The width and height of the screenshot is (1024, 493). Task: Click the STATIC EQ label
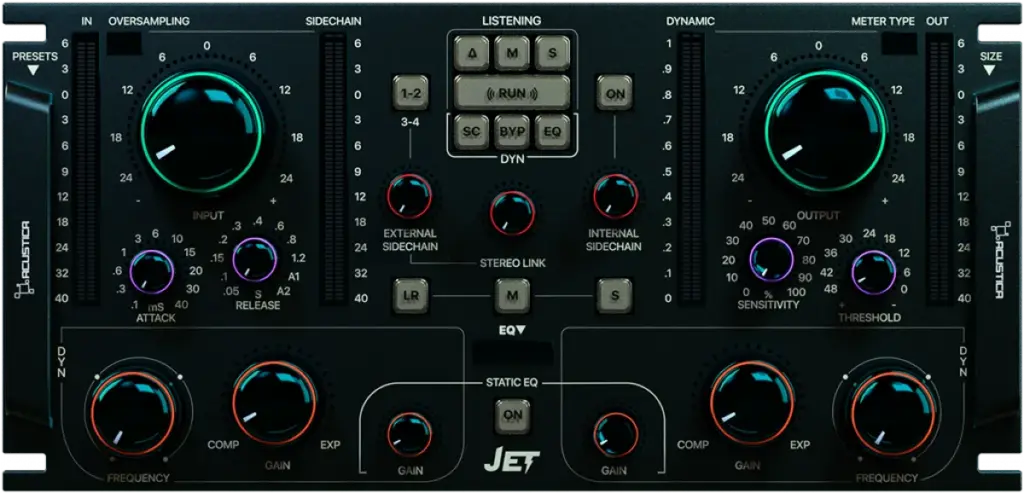(x=512, y=383)
